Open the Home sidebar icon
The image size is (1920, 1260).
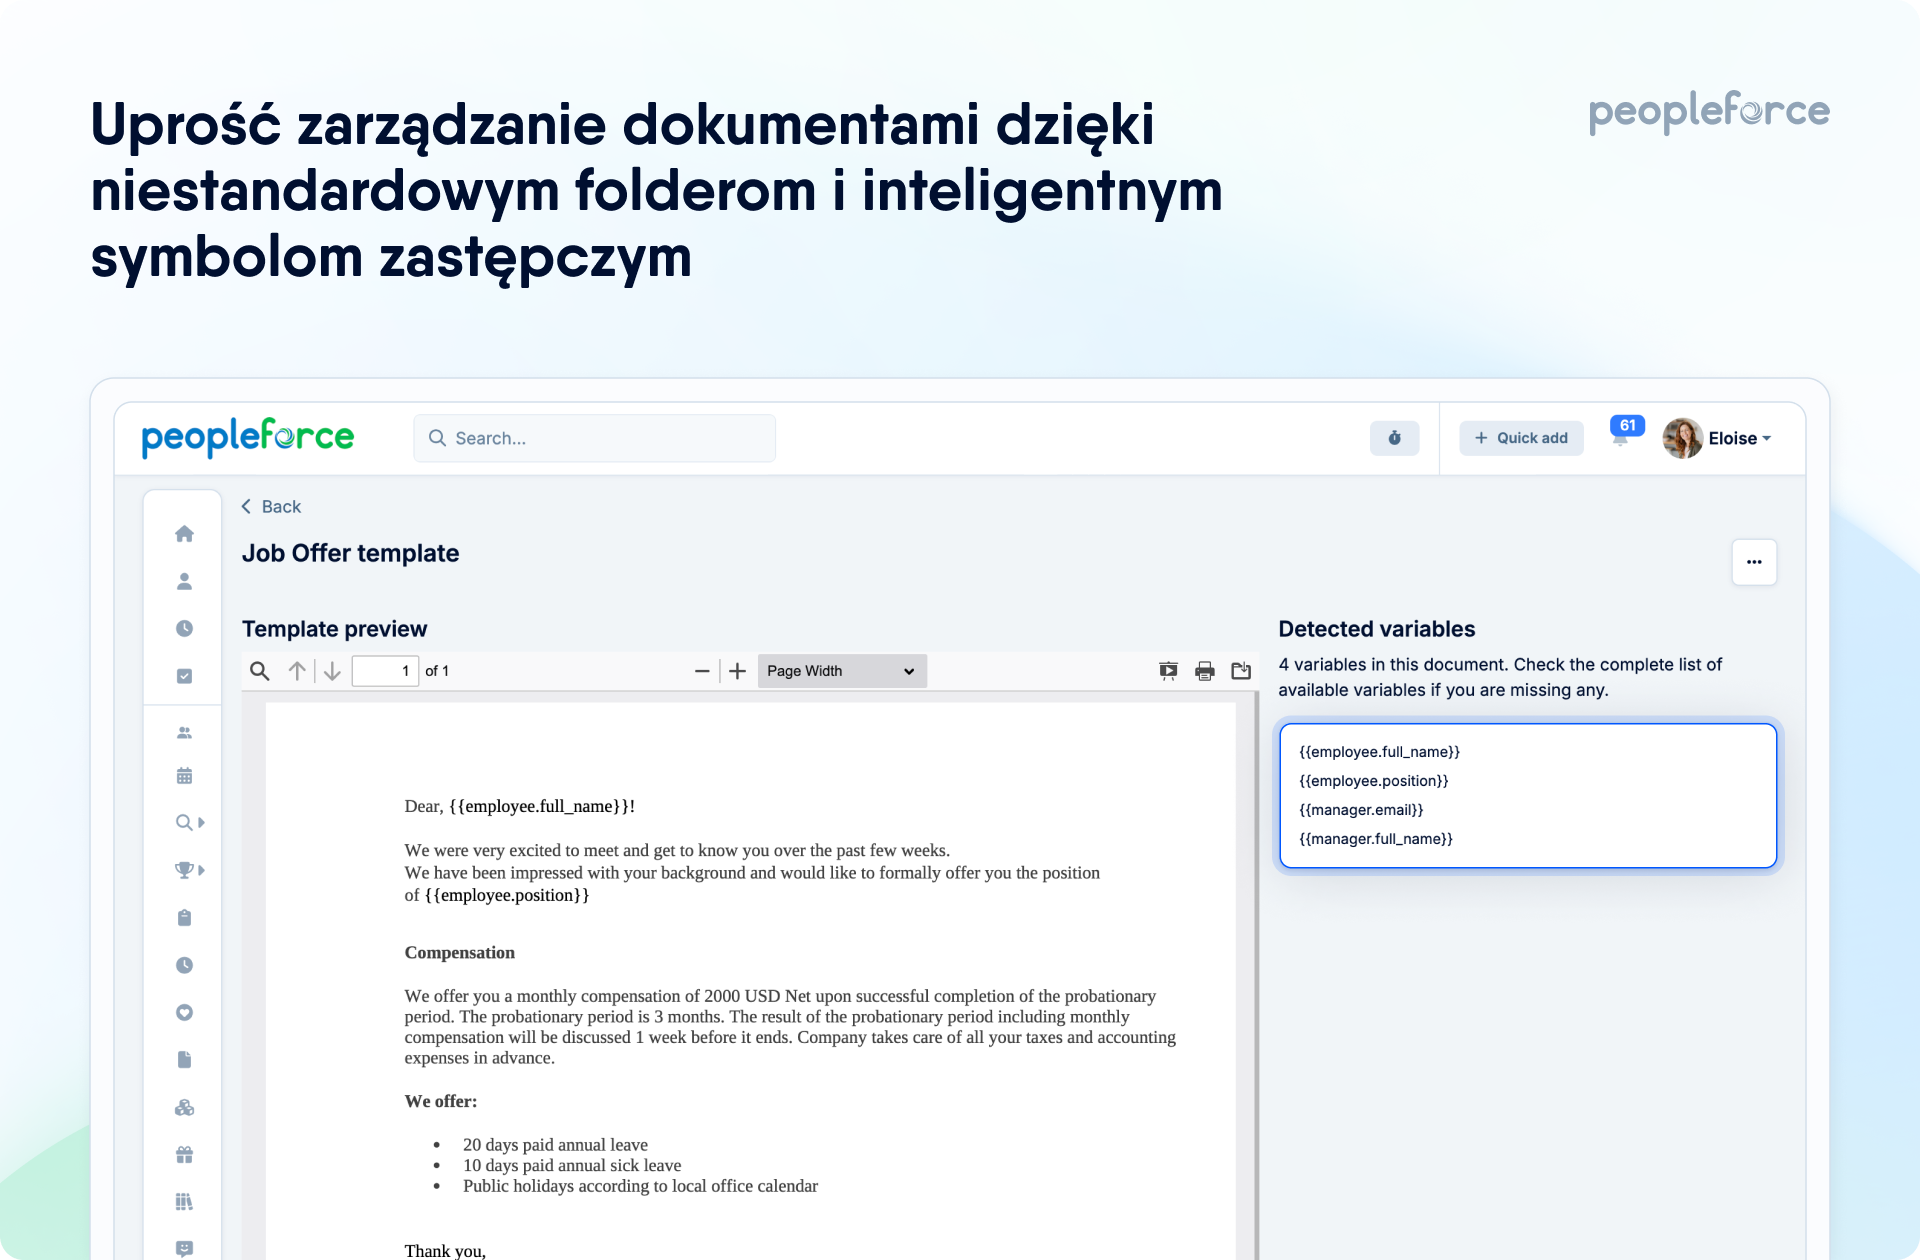click(184, 534)
